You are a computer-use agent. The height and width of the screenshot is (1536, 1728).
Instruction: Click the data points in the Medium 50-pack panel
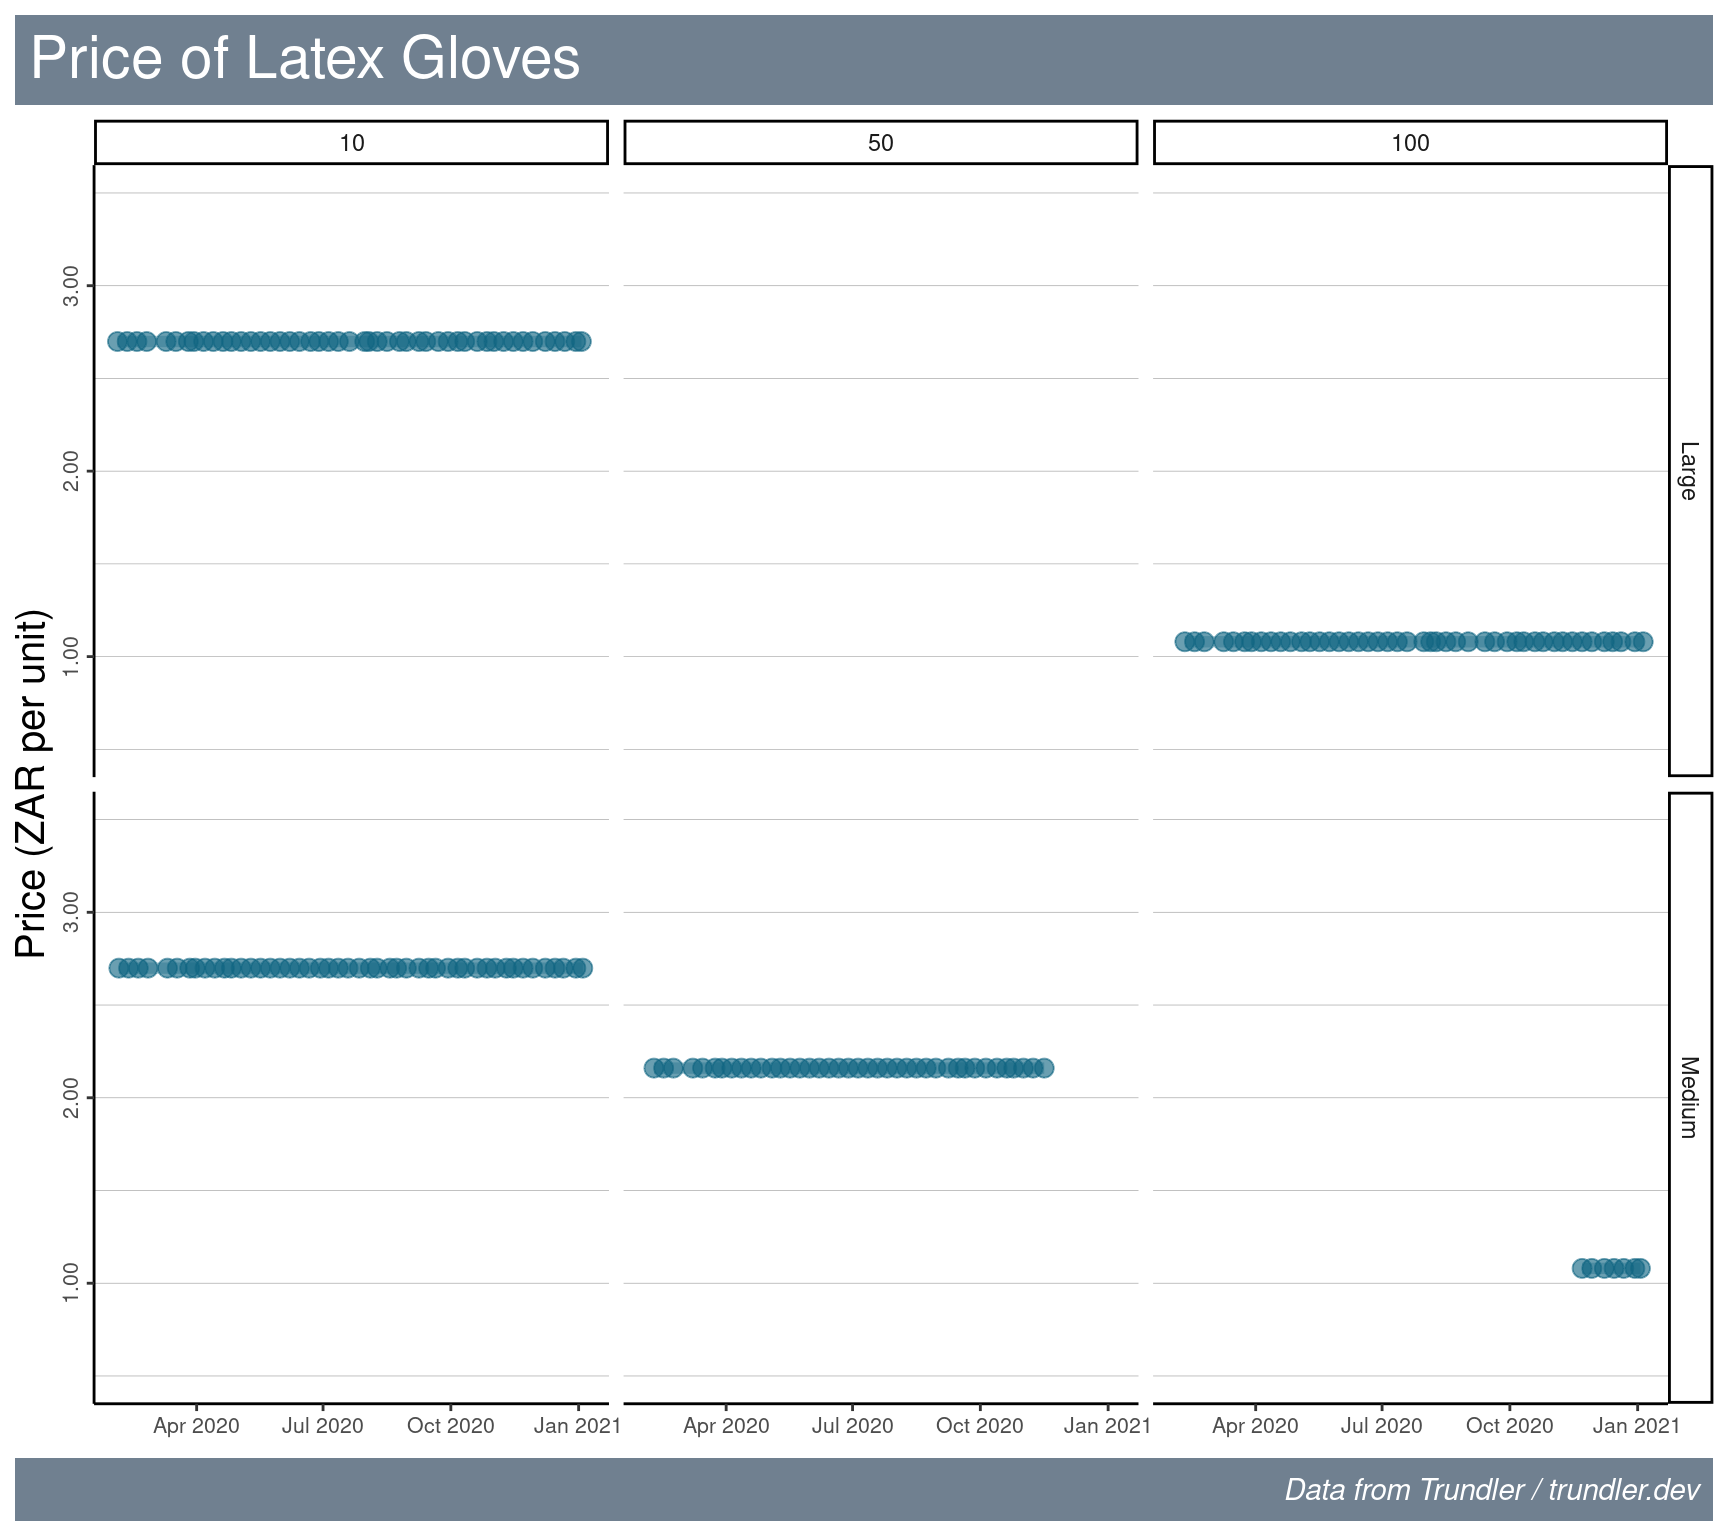pyautogui.click(x=850, y=1068)
